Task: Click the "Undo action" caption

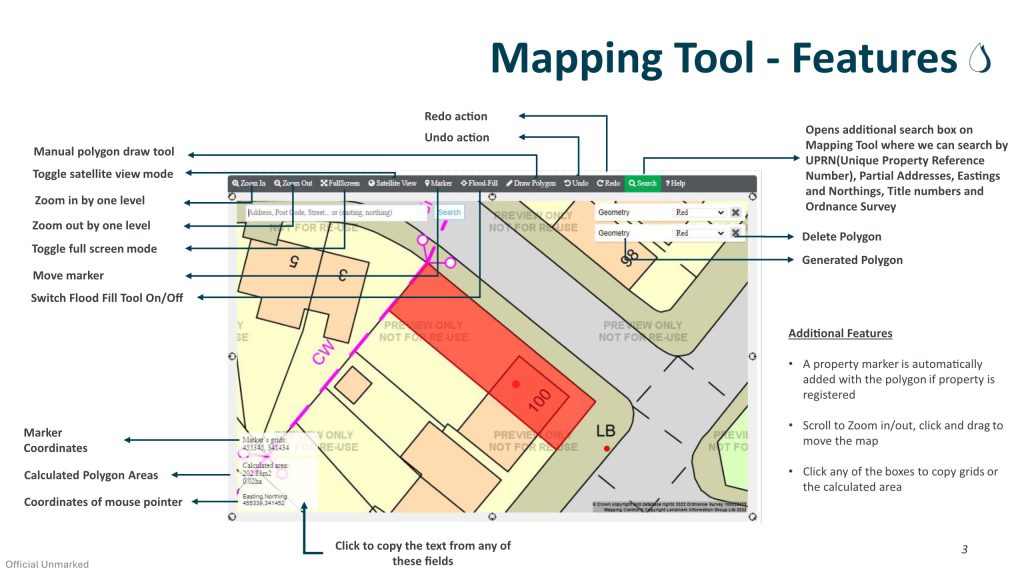Action: (x=456, y=137)
